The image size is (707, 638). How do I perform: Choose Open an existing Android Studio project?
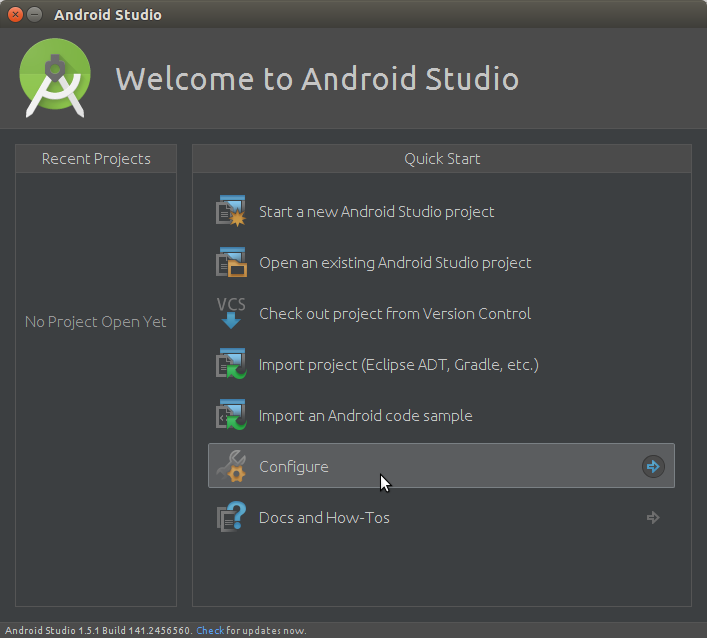click(x=395, y=263)
